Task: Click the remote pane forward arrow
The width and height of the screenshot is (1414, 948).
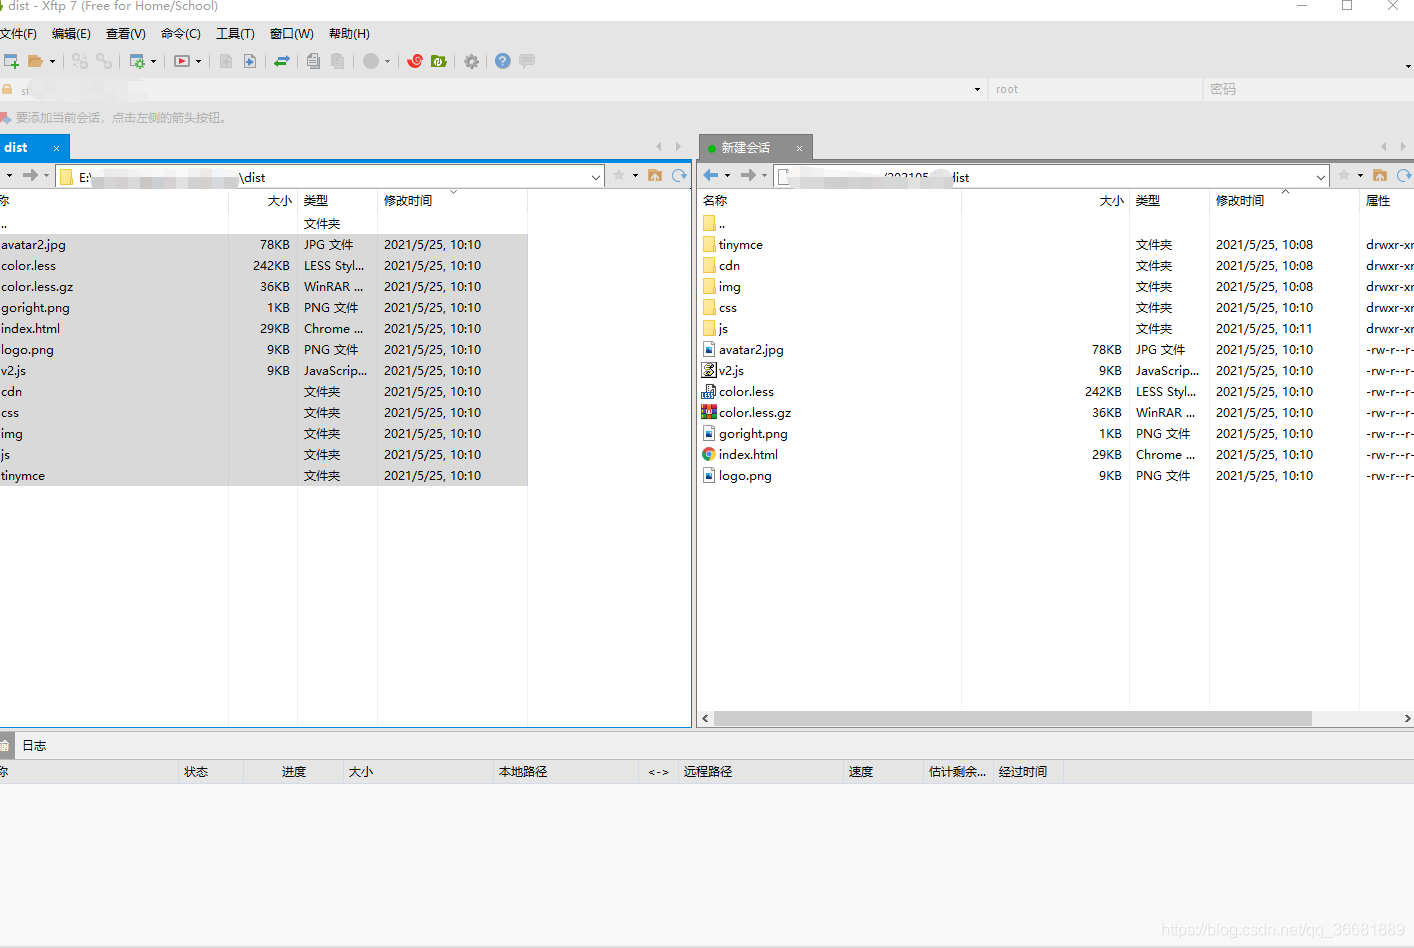Action: point(748,175)
